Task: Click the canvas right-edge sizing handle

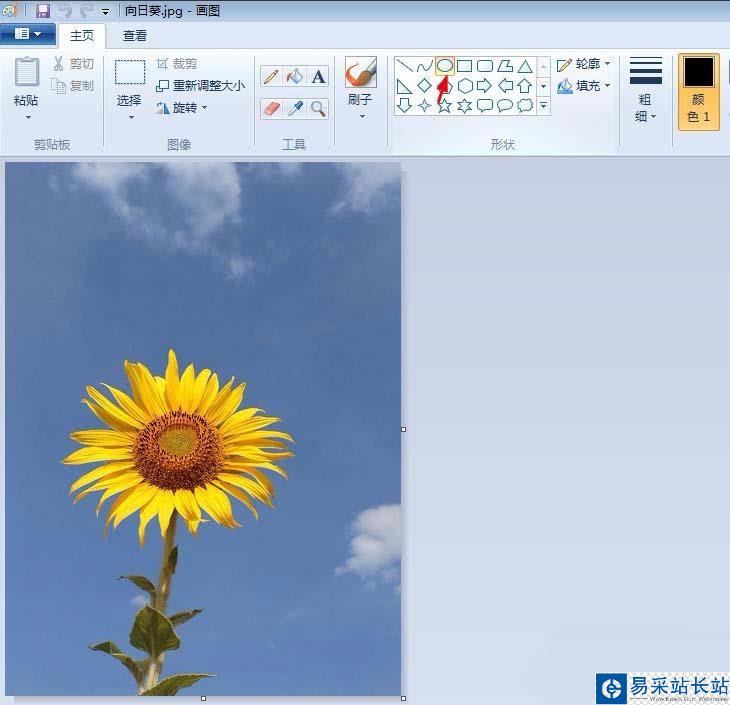Action: 404,429
